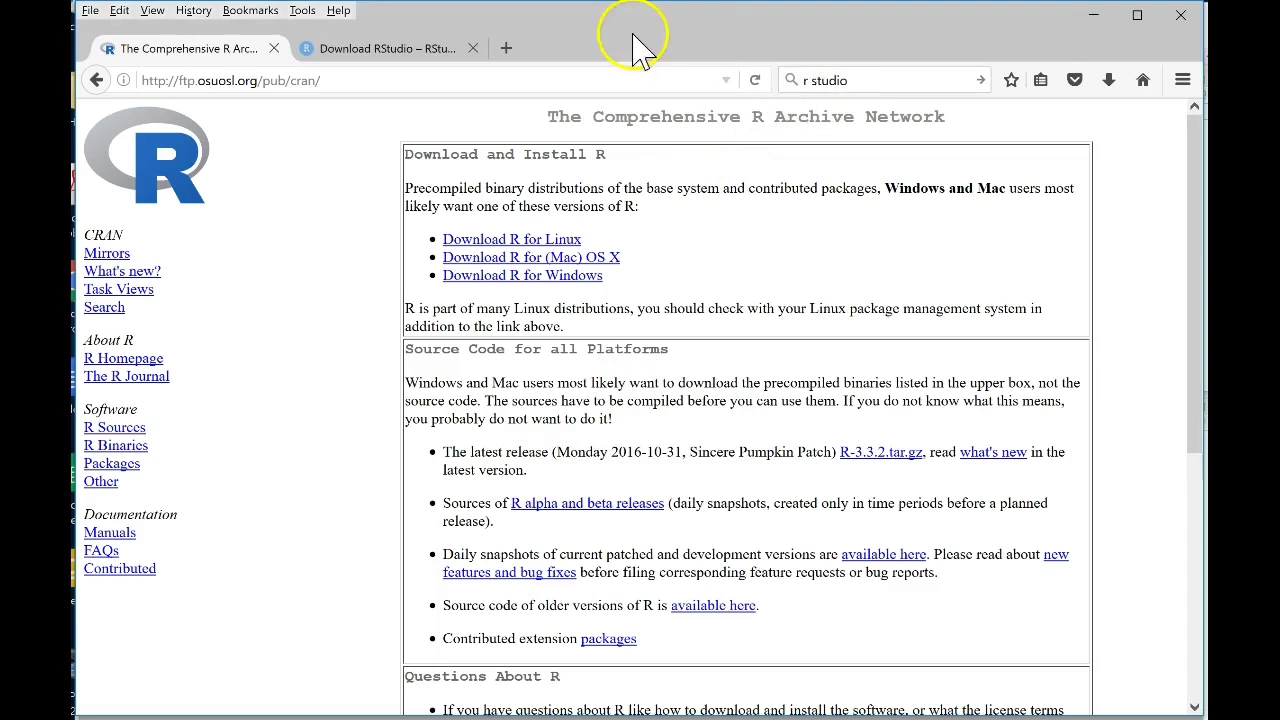
Task: Open available here link for daily snapshots
Action: 884,554
